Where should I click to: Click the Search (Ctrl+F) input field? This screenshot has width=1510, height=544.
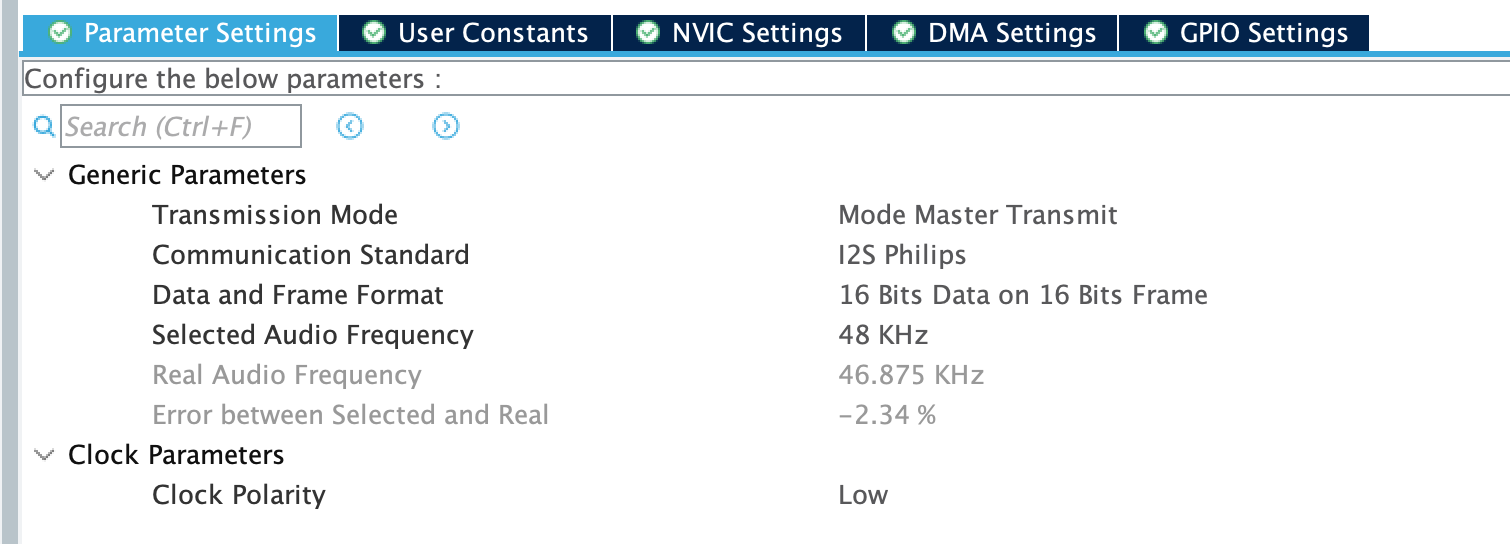click(x=181, y=127)
